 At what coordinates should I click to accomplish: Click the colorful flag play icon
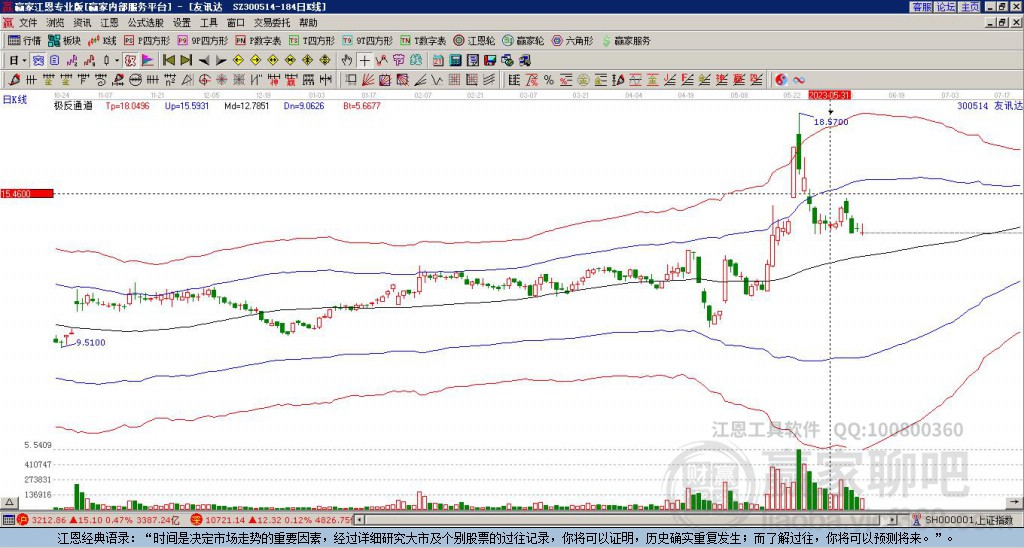pos(148,61)
